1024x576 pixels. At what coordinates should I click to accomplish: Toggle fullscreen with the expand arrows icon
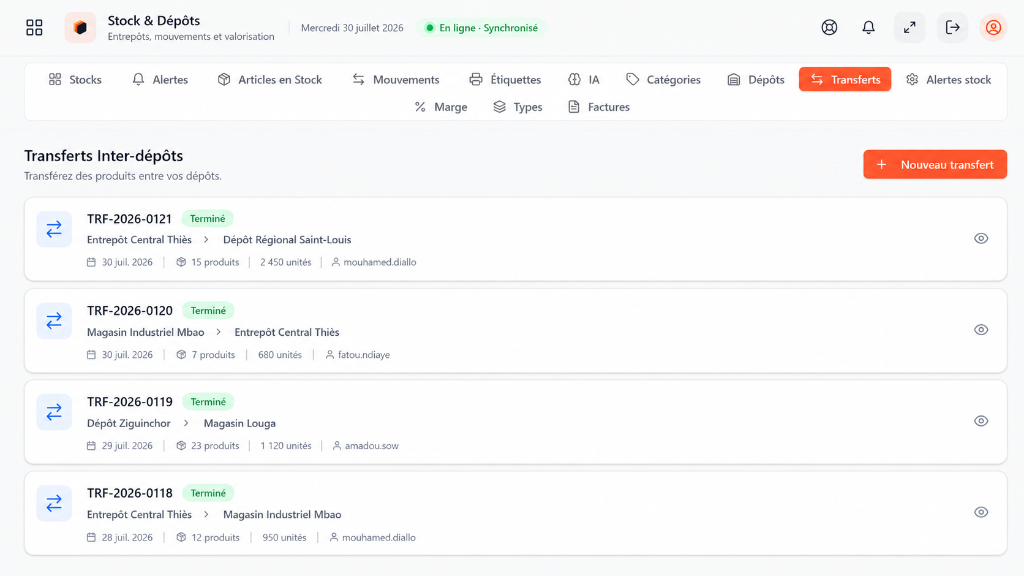click(910, 27)
